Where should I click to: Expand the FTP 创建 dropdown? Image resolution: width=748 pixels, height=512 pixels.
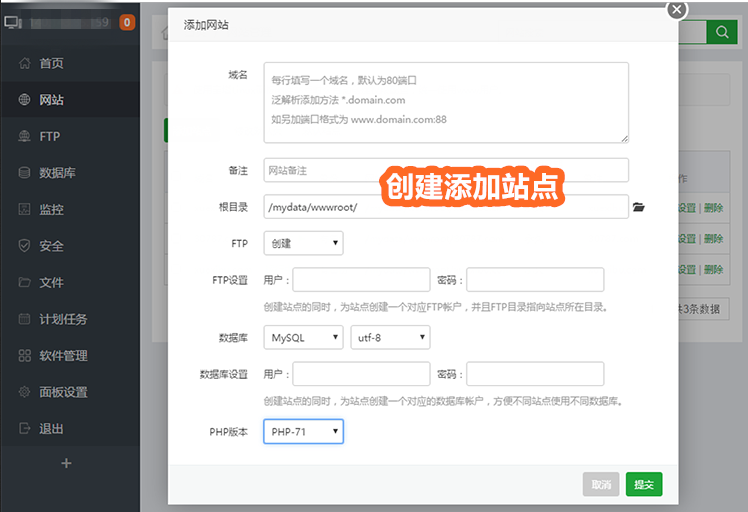tap(303, 243)
